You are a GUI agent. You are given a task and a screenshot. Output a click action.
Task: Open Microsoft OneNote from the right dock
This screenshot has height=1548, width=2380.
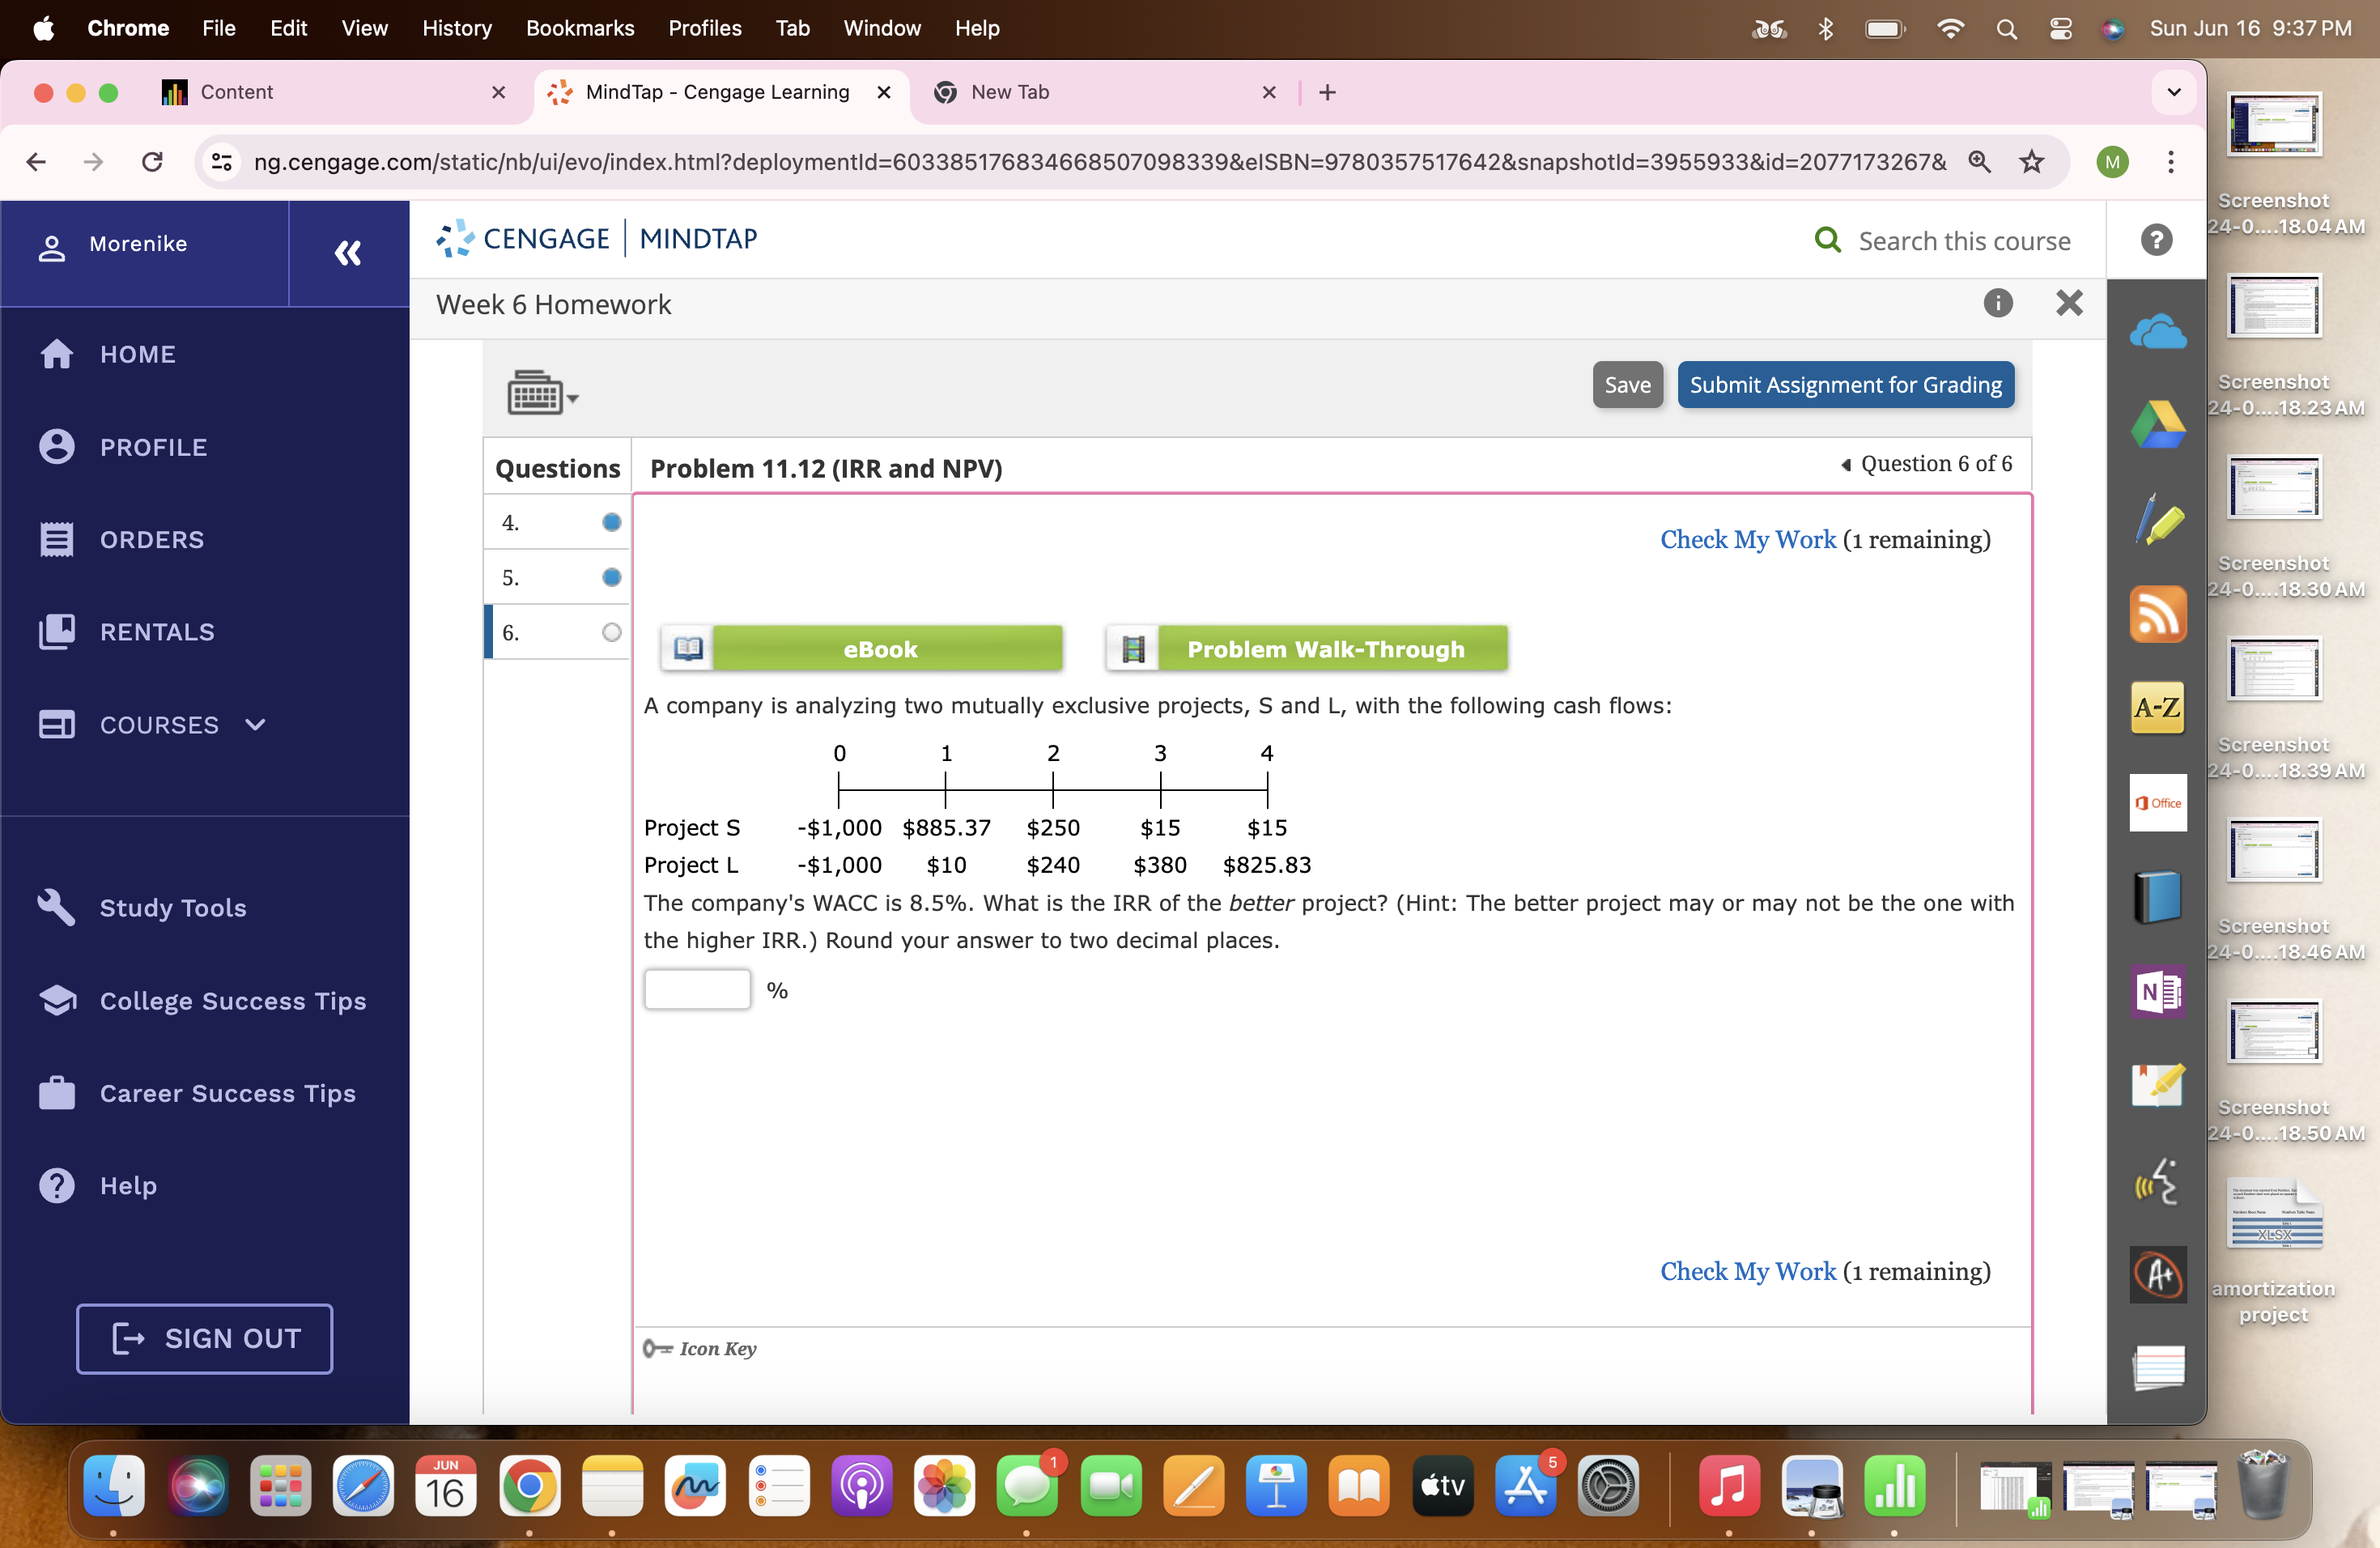2157,993
